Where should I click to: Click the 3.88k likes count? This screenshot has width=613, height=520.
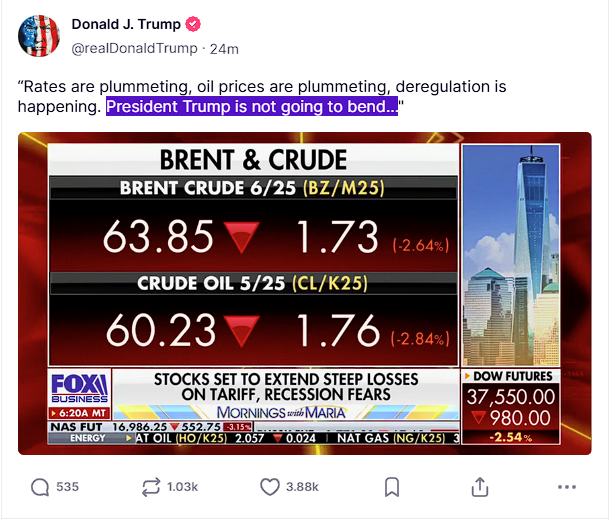tap(302, 487)
